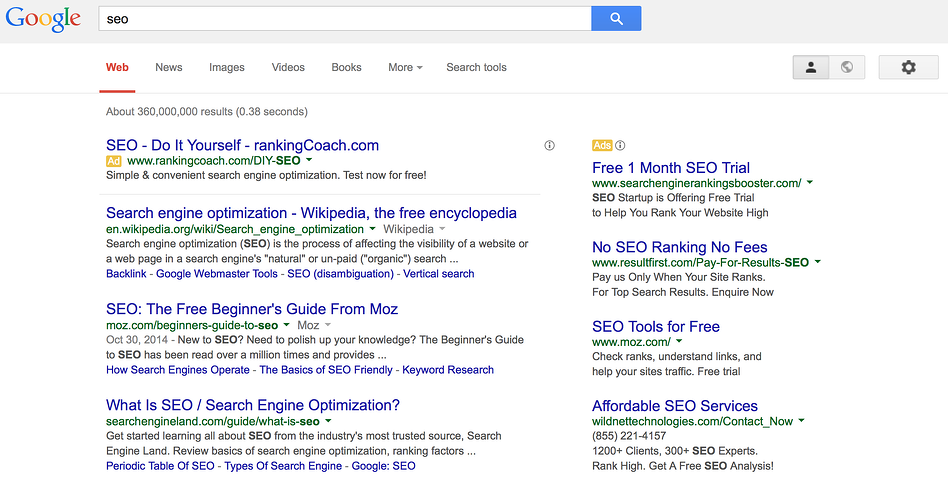Click the yellow Ad badge under rankingCoach
The image size is (948, 483).
(x=114, y=161)
